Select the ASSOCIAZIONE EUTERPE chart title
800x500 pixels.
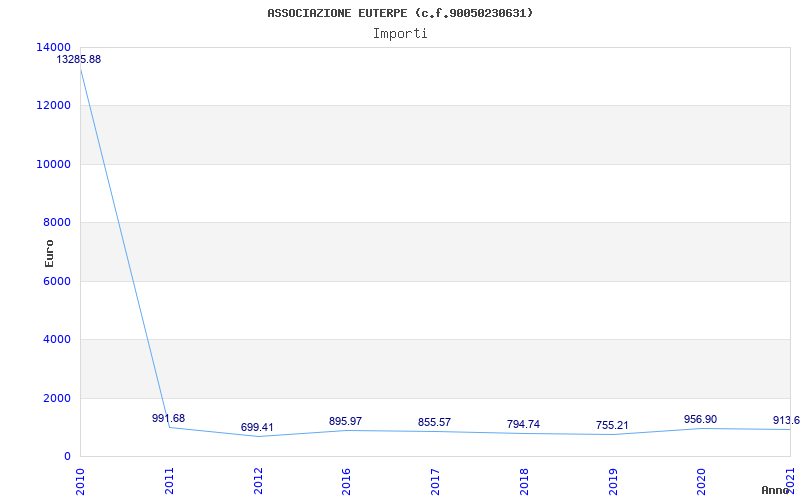point(339,13)
